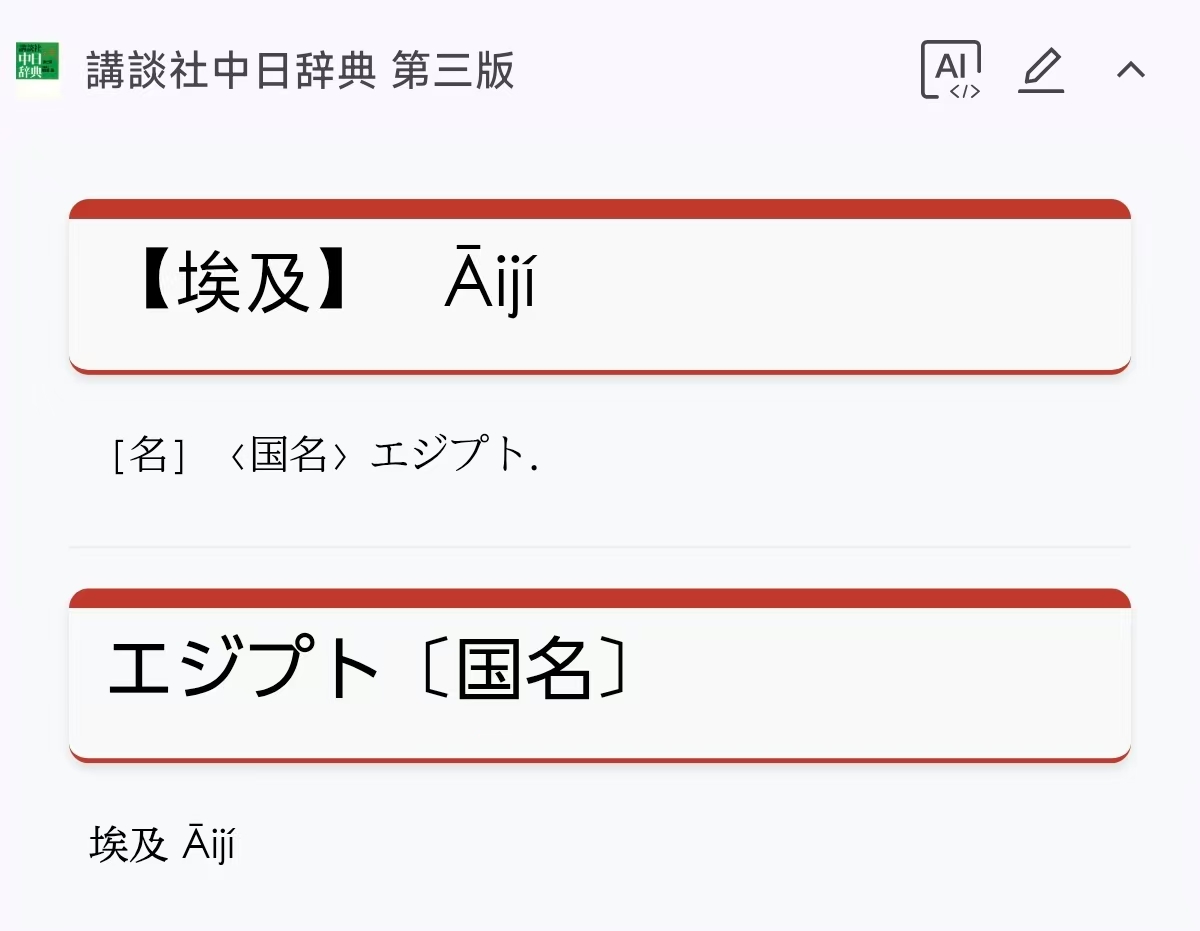
Task: Collapse the dictionary section with chevron
Action: [1131, 69]
